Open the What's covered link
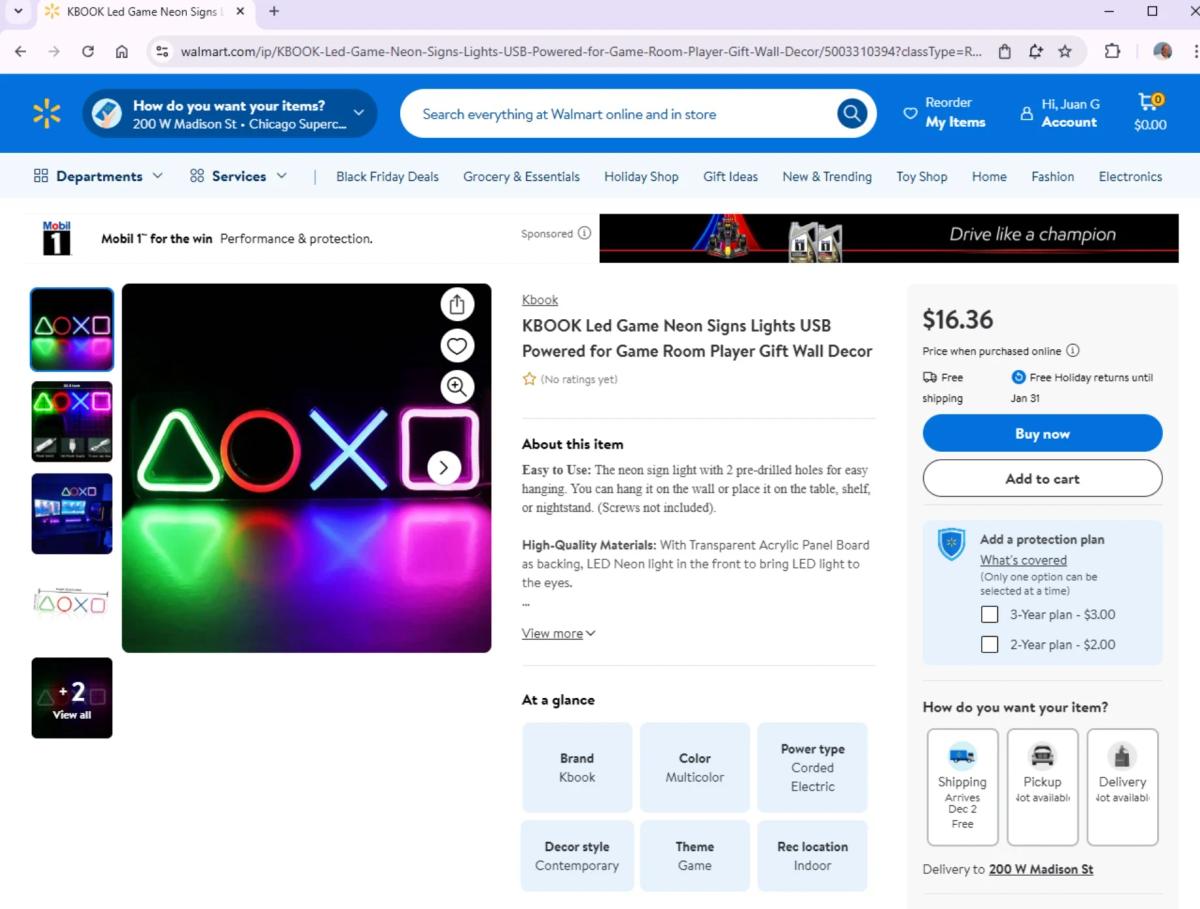 coord(1022,560)
